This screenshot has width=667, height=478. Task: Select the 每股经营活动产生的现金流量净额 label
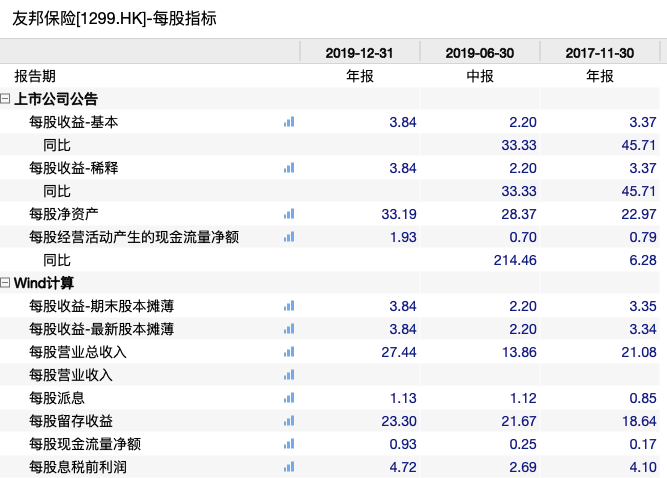coord(134,237)
